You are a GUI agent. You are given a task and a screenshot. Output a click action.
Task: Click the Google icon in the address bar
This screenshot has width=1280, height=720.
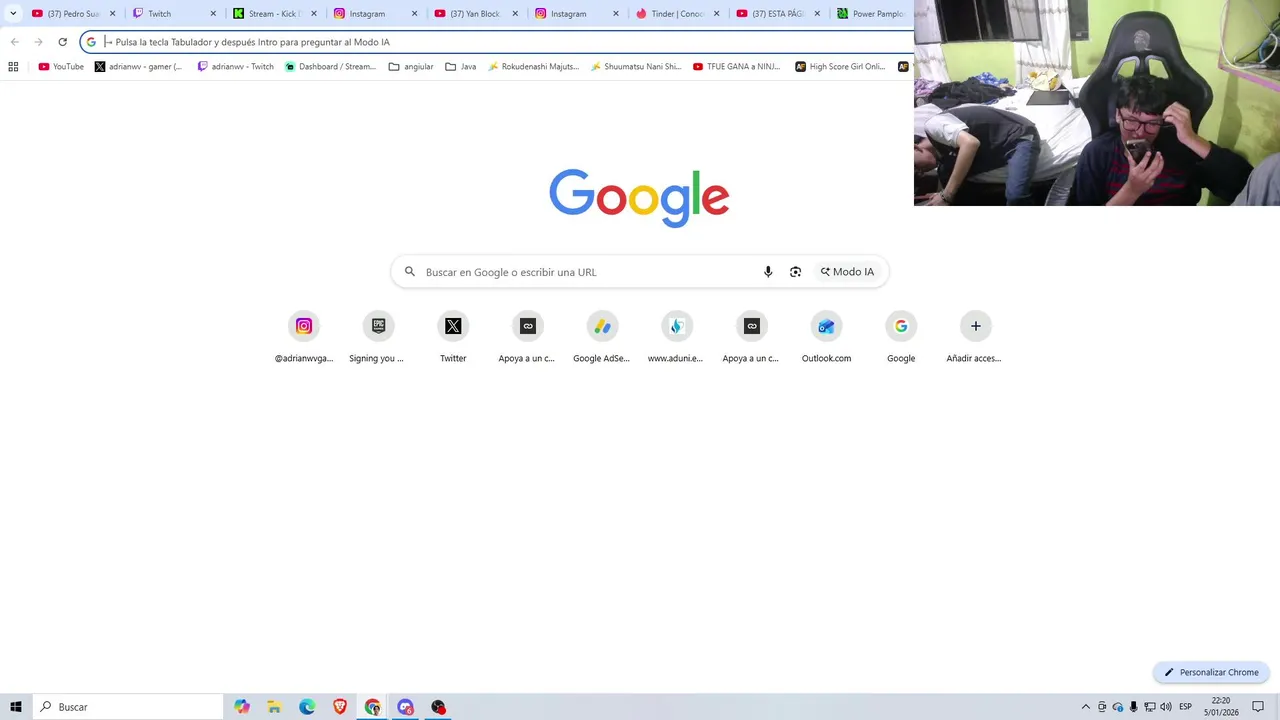coord(91,42)
